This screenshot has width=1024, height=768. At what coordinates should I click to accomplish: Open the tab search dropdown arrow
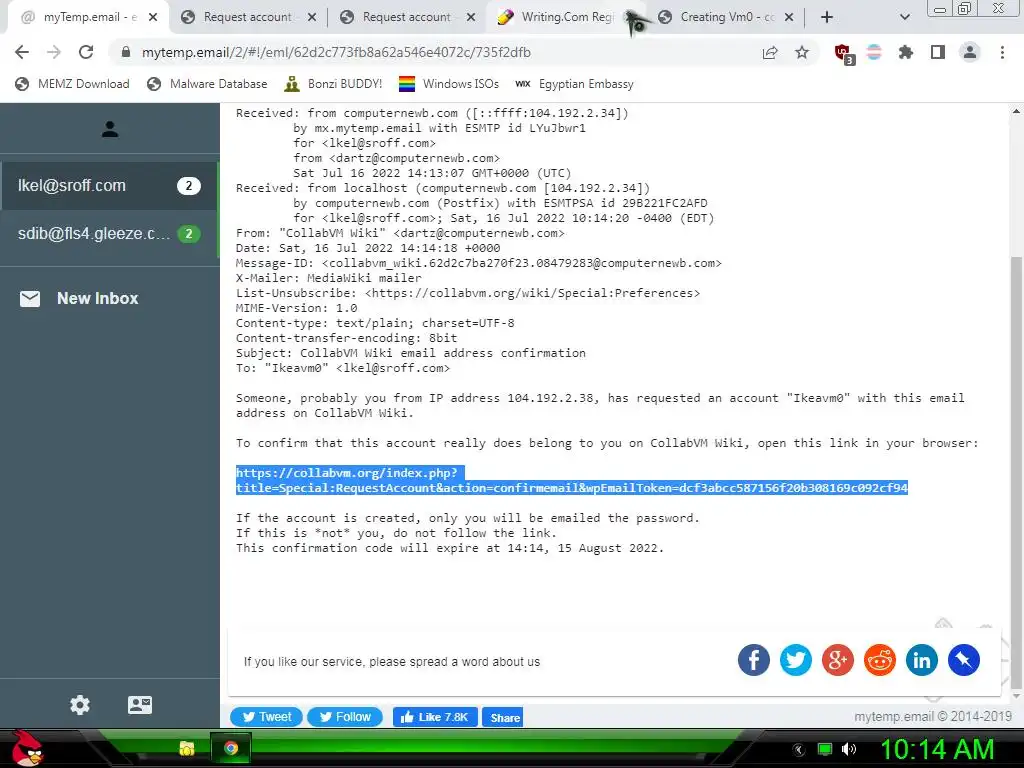(904, 18)
